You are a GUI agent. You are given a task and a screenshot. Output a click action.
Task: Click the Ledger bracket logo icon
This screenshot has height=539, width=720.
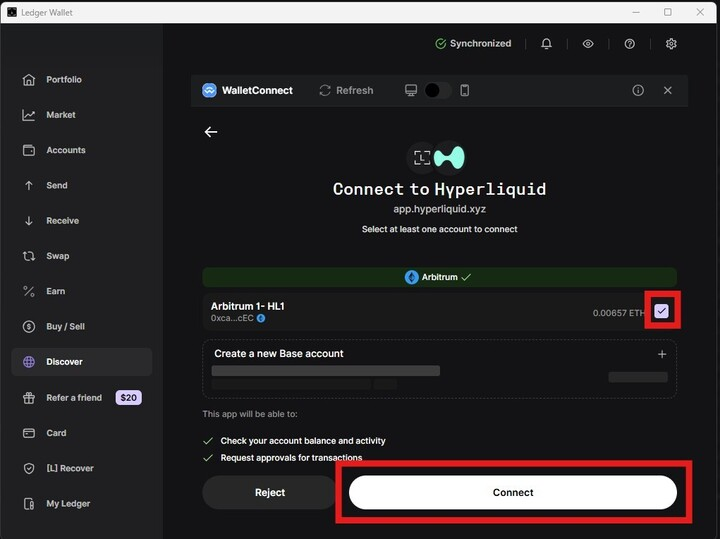tap(422, 158)
